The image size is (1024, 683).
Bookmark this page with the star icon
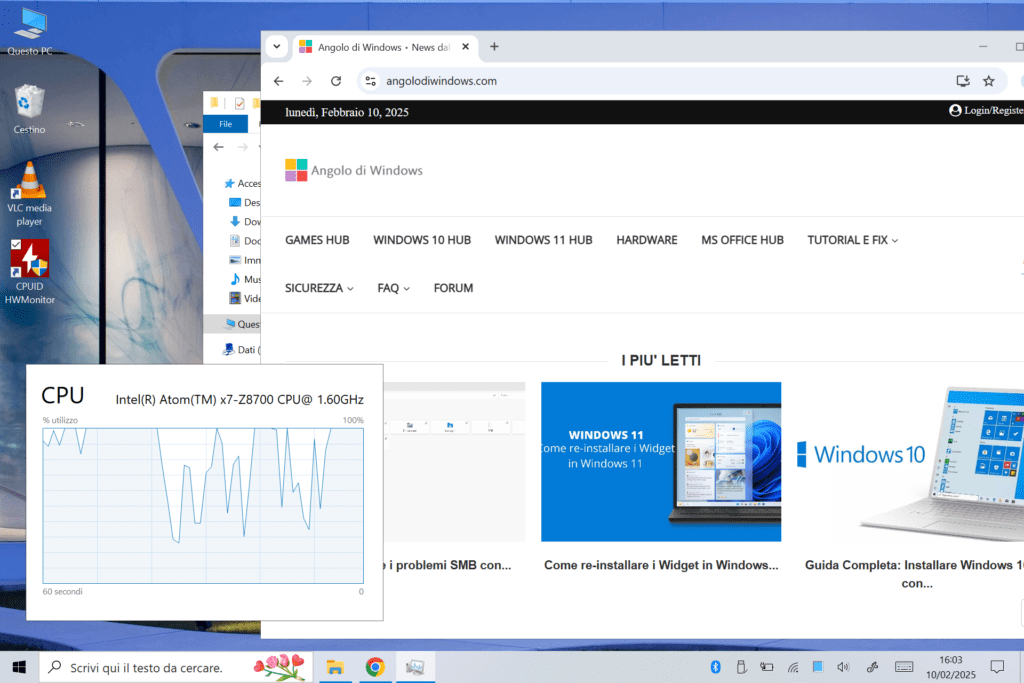click(988, 81)
